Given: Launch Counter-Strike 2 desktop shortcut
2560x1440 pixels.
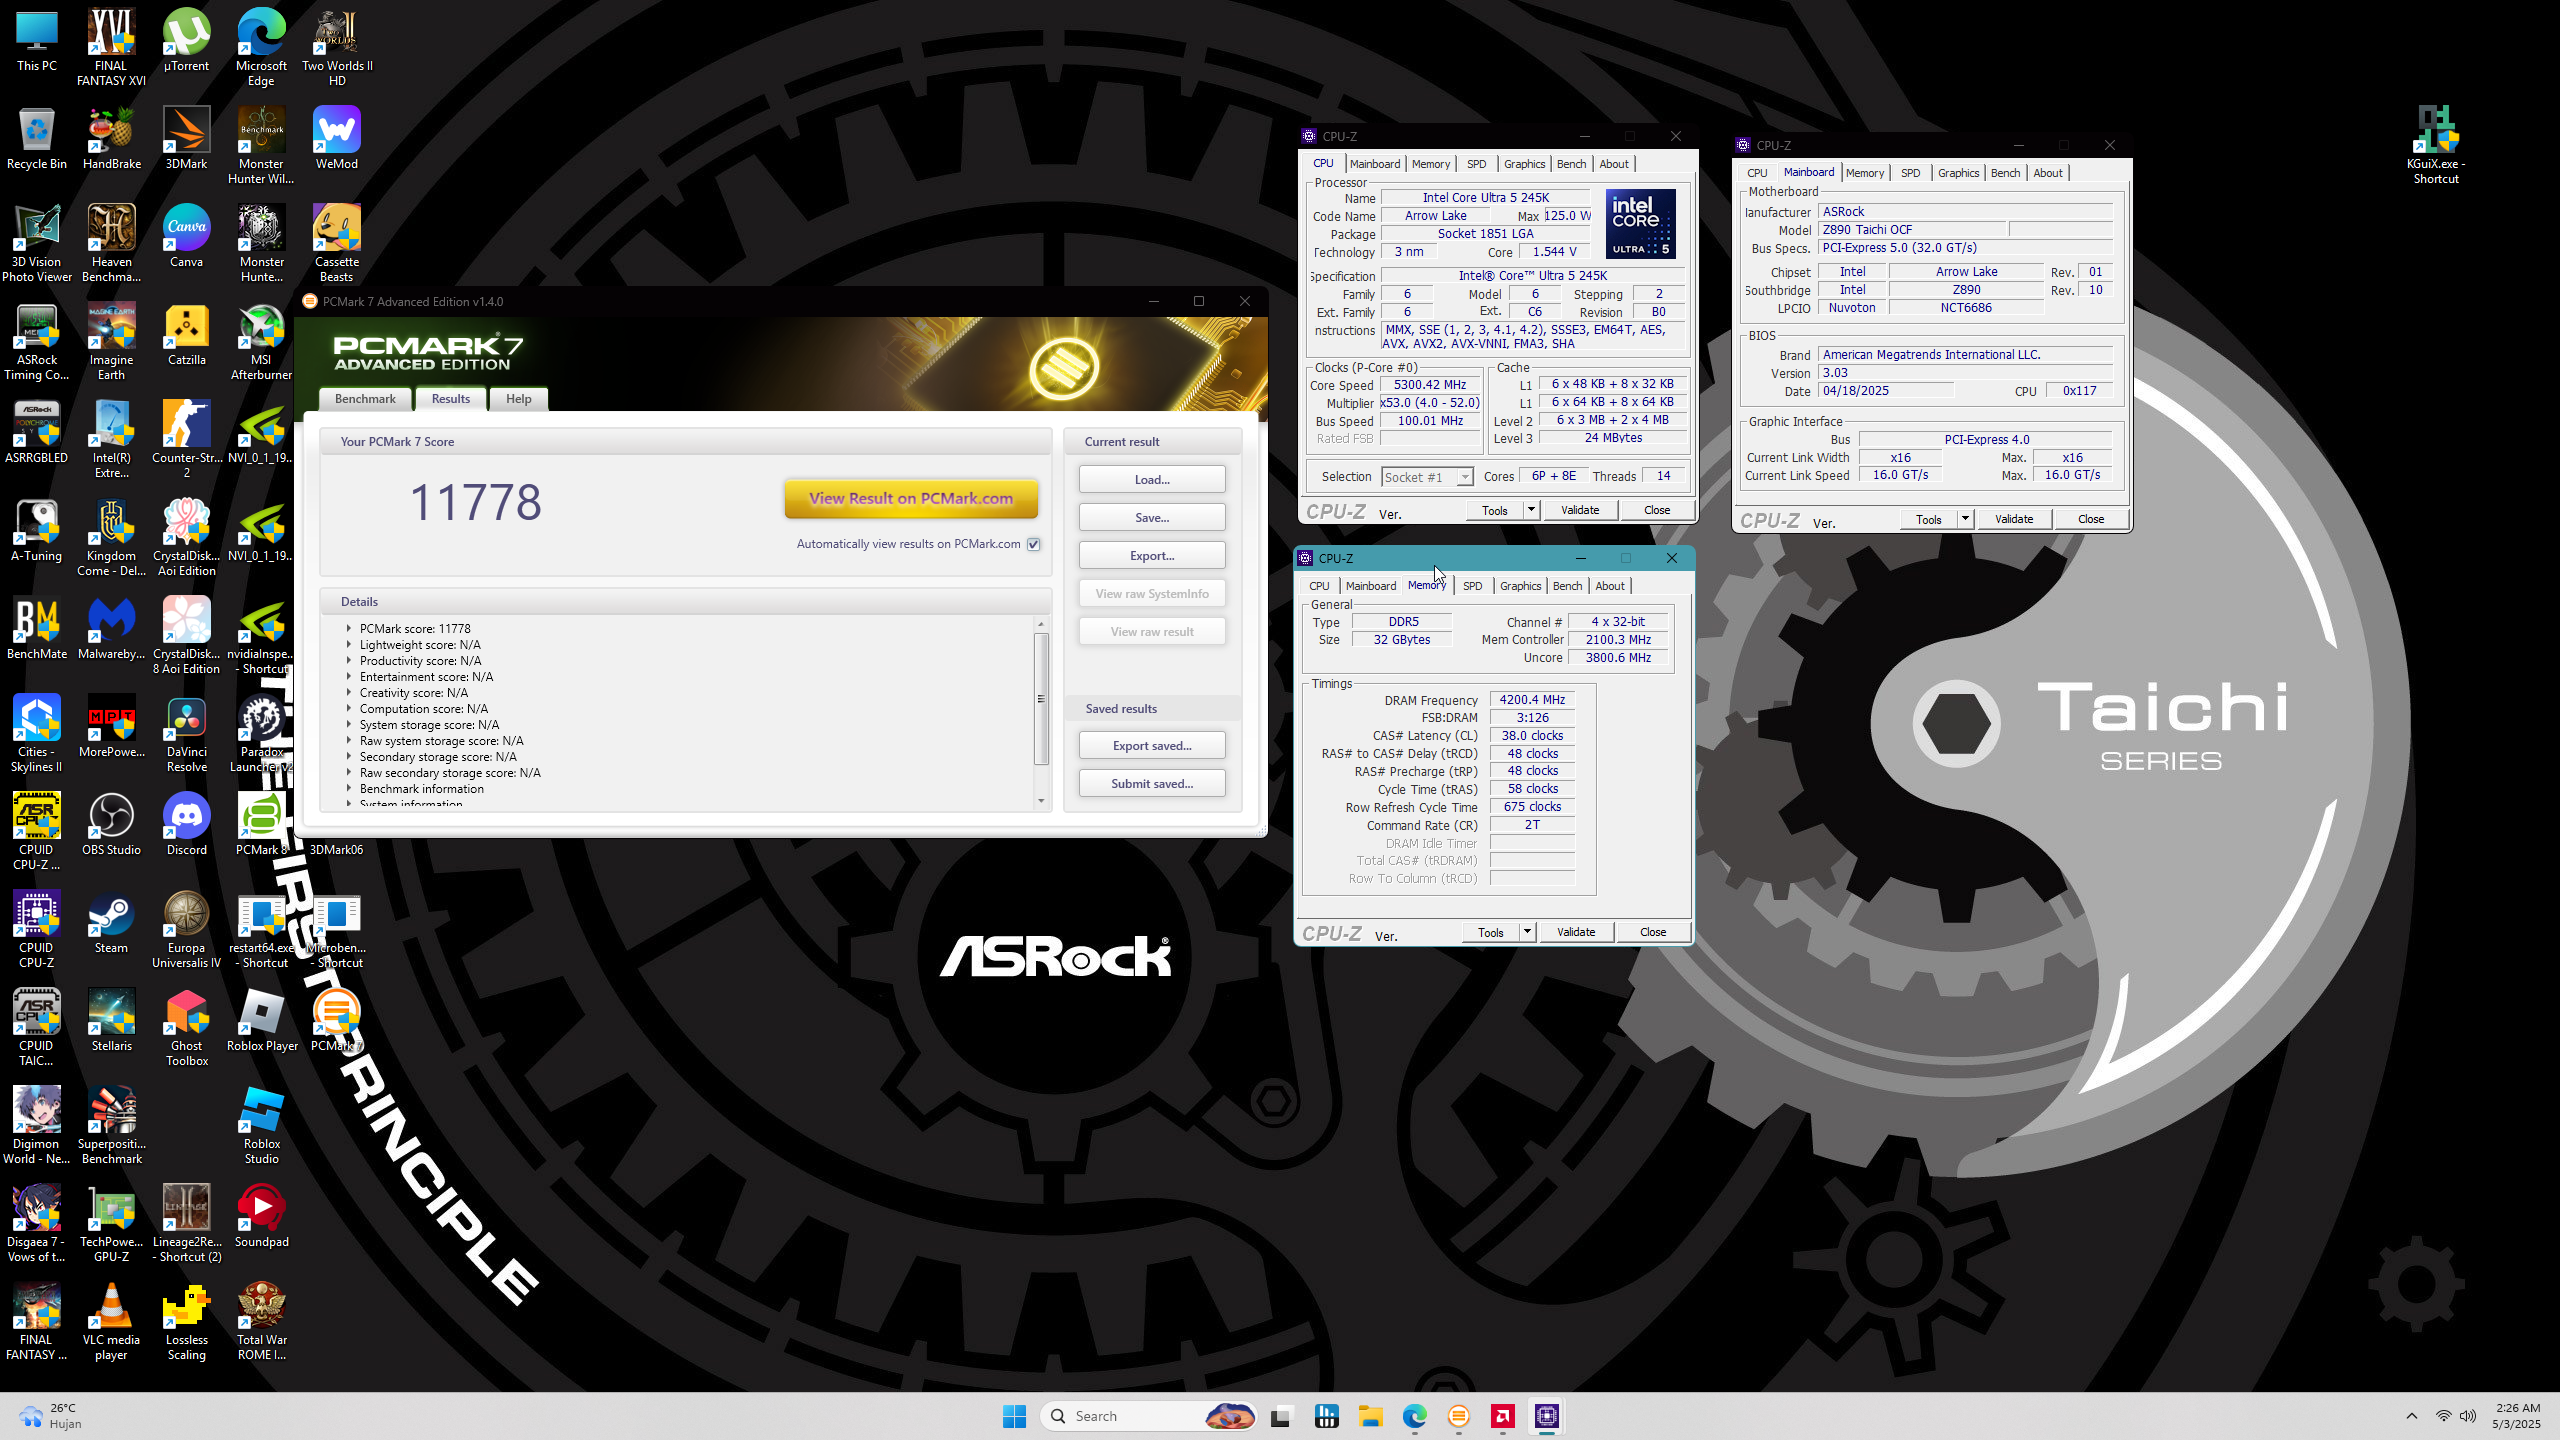Looking at the screenshot, I should [x=186, y=440].
